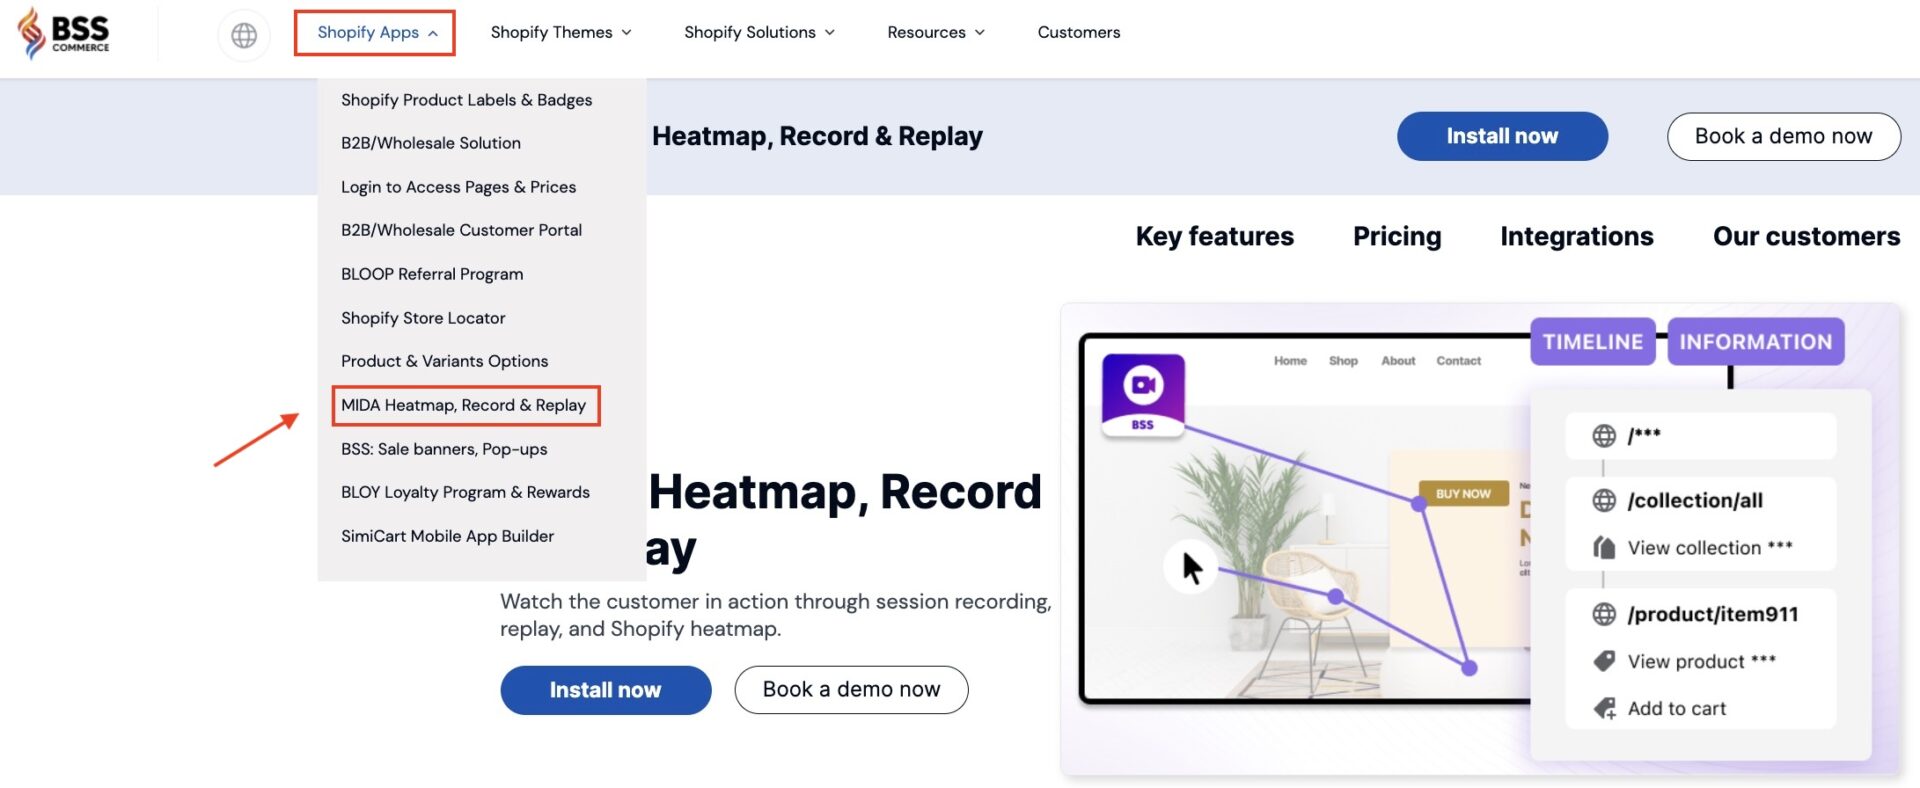This screenshot has width=1920, height=788.
Task: Choose B2B/Wholesale Solution from the menu
Action: 431,143
